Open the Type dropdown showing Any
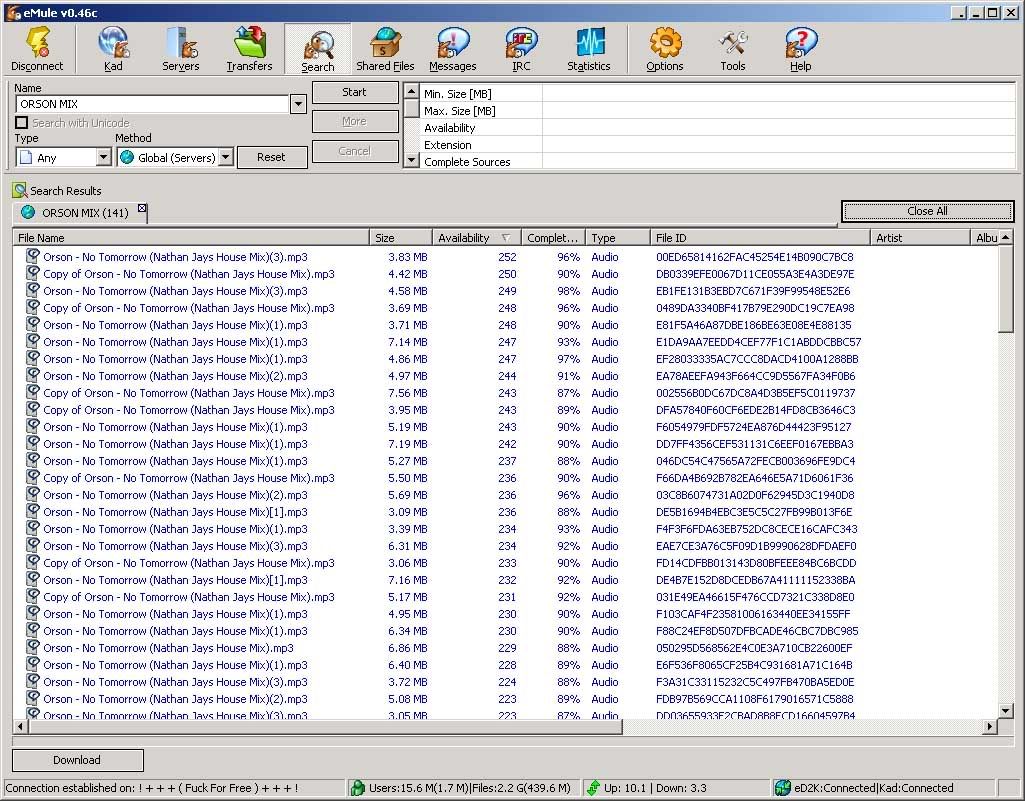1025x801 pixels. point(103,157)
